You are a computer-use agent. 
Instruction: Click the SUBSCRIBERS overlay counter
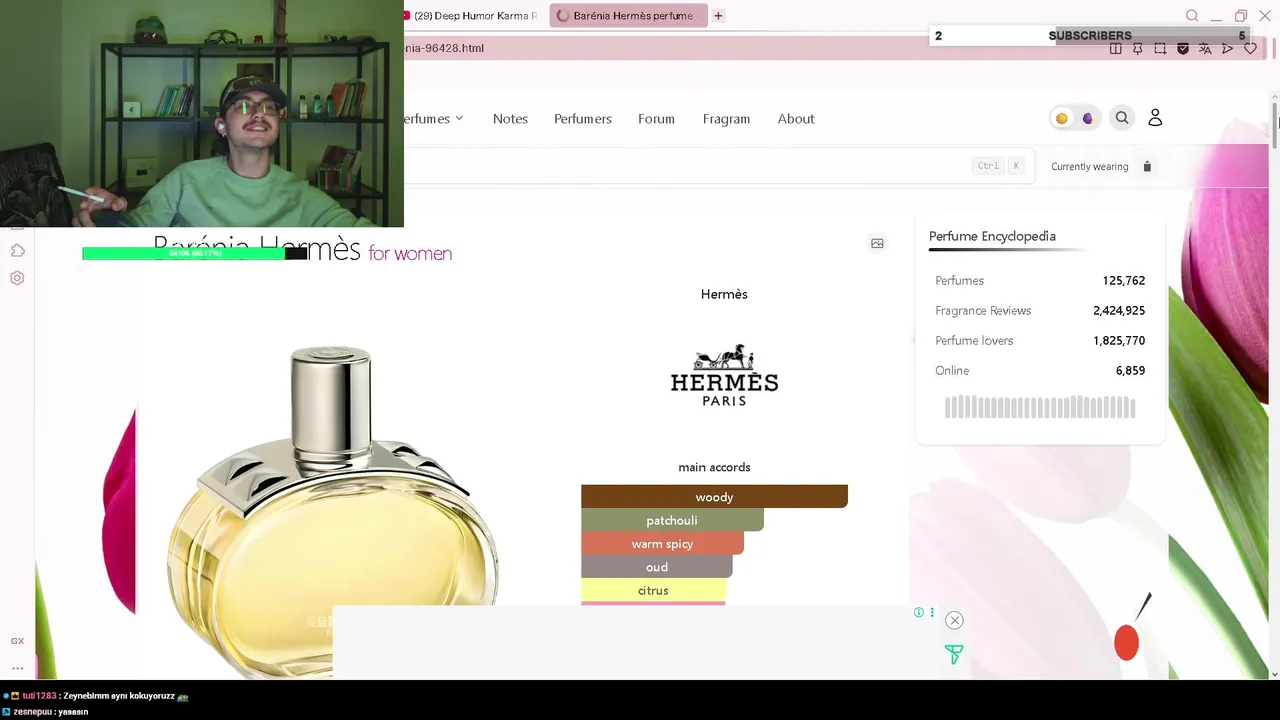click(1090, 36)
